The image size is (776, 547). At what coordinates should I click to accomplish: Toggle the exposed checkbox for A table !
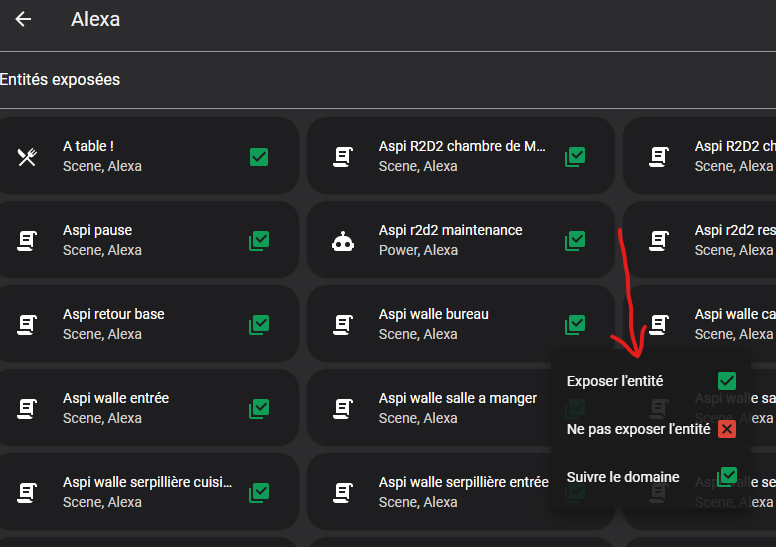click(x=259, y=157)
